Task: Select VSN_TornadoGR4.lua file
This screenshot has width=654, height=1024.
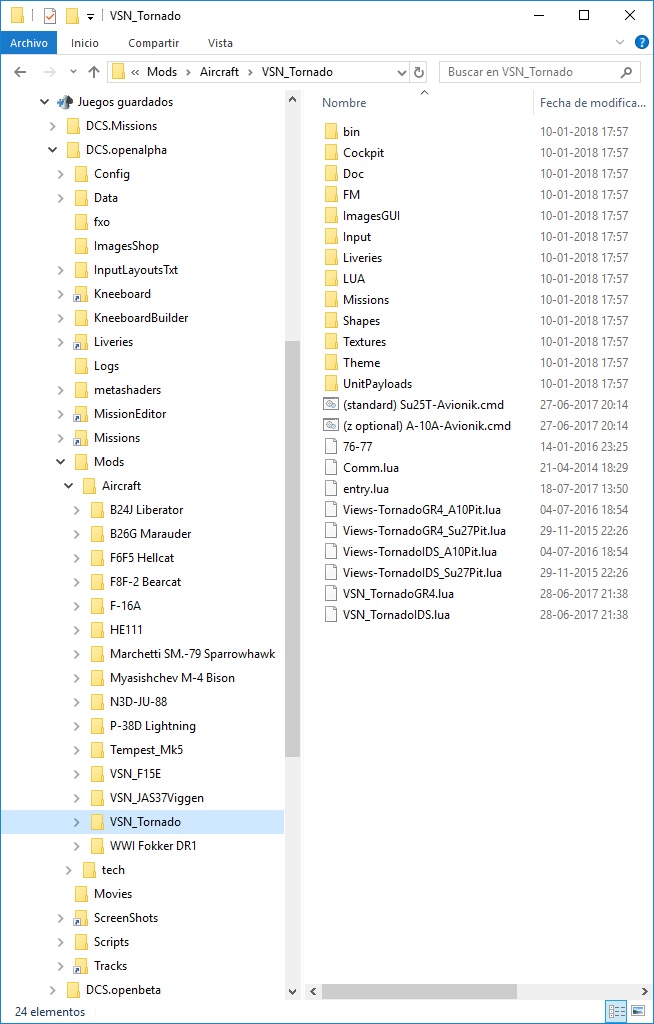Action: click(x=399, y=594)
